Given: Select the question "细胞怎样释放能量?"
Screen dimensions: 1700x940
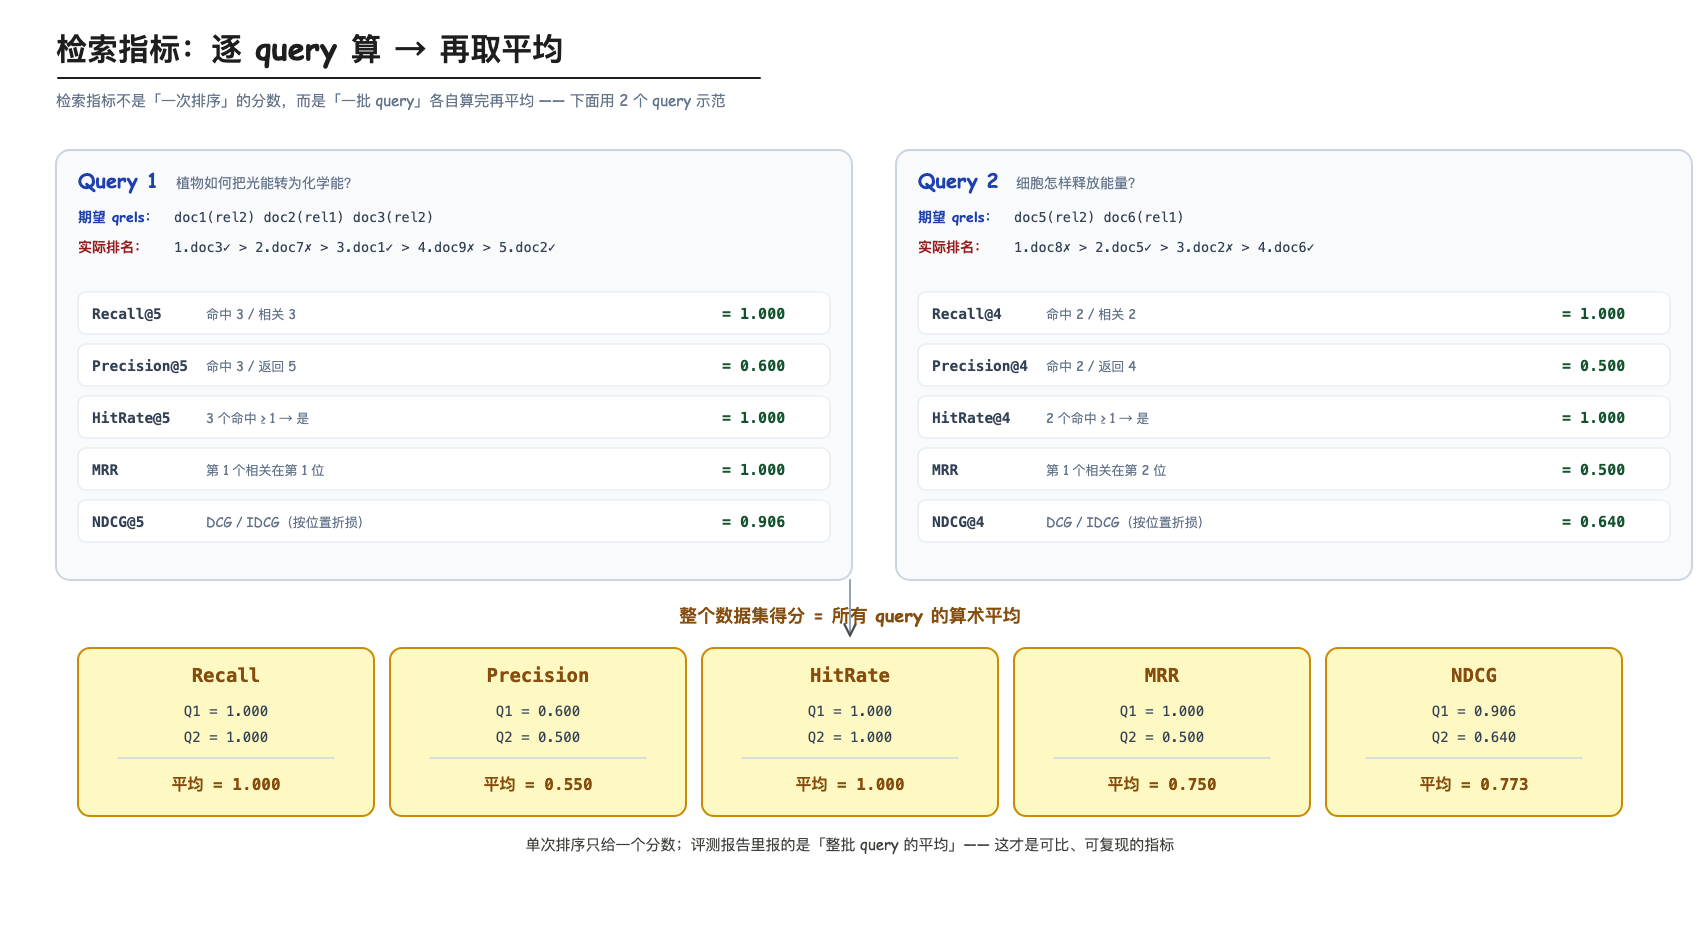Looking at the screenshot, I should (x=1076, y=183).
